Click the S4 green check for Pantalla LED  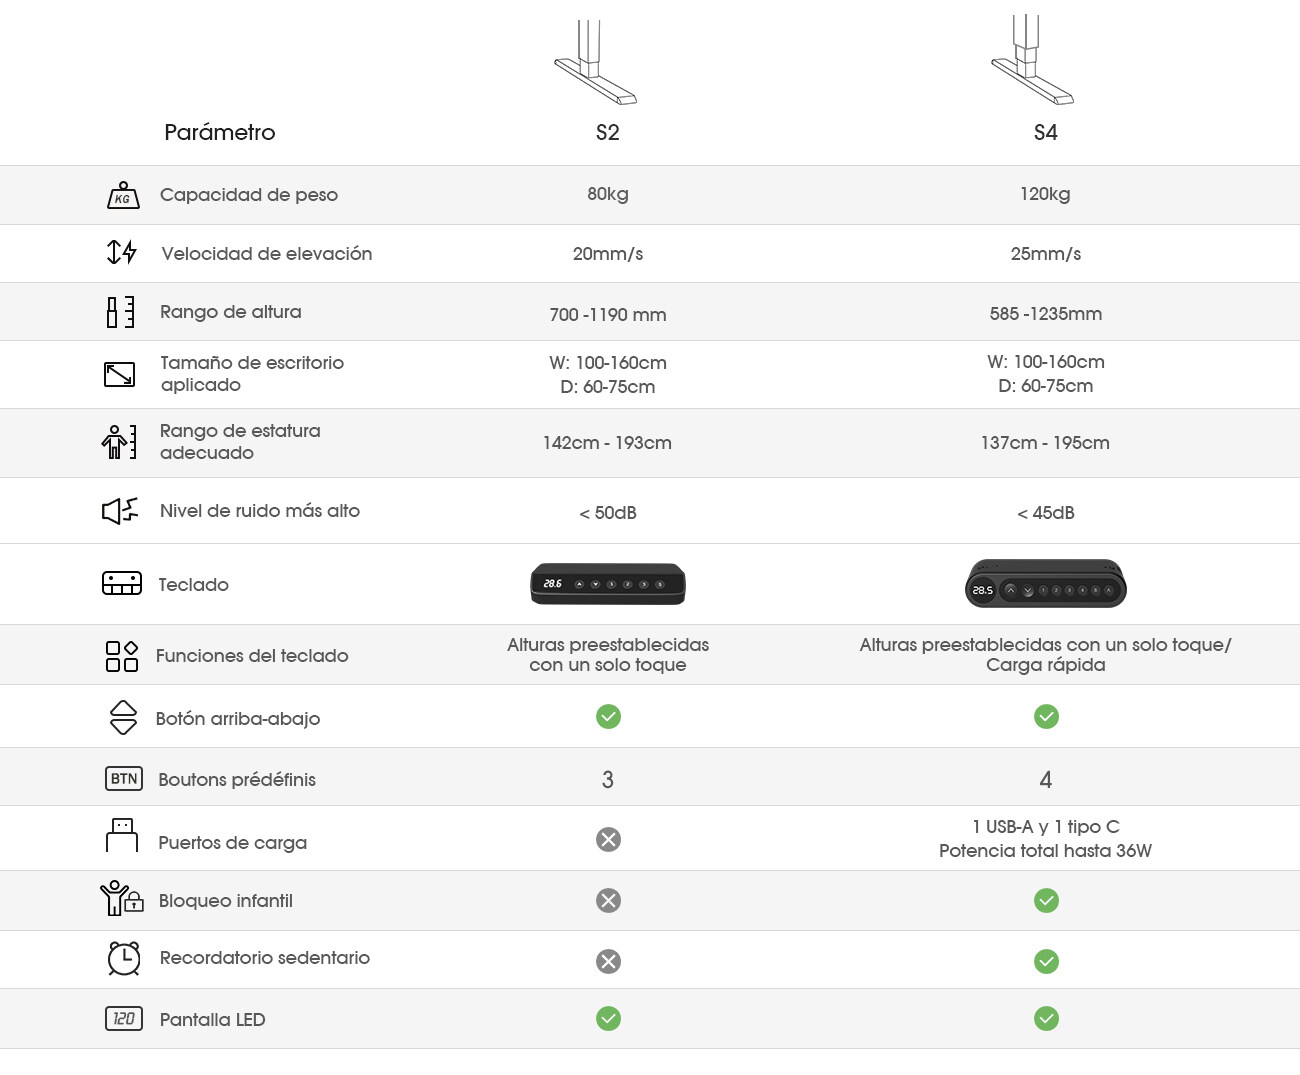pos(1046,1018)
